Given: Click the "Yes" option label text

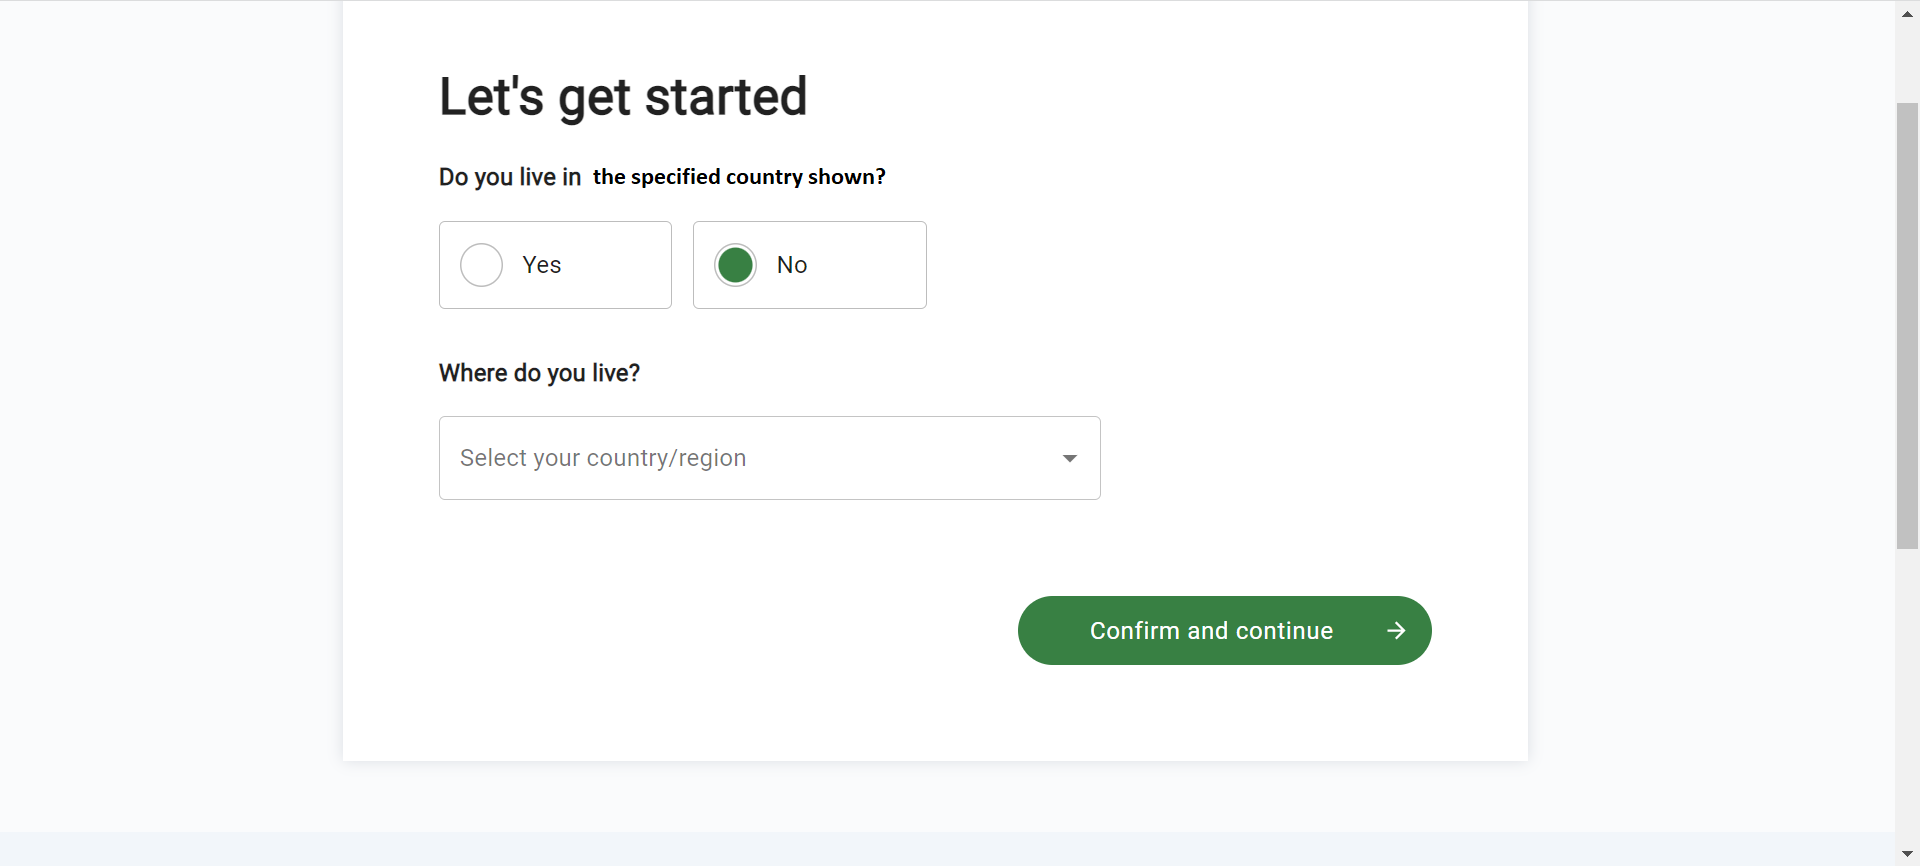Looking at the screenshot, I should tap(541, 265).
